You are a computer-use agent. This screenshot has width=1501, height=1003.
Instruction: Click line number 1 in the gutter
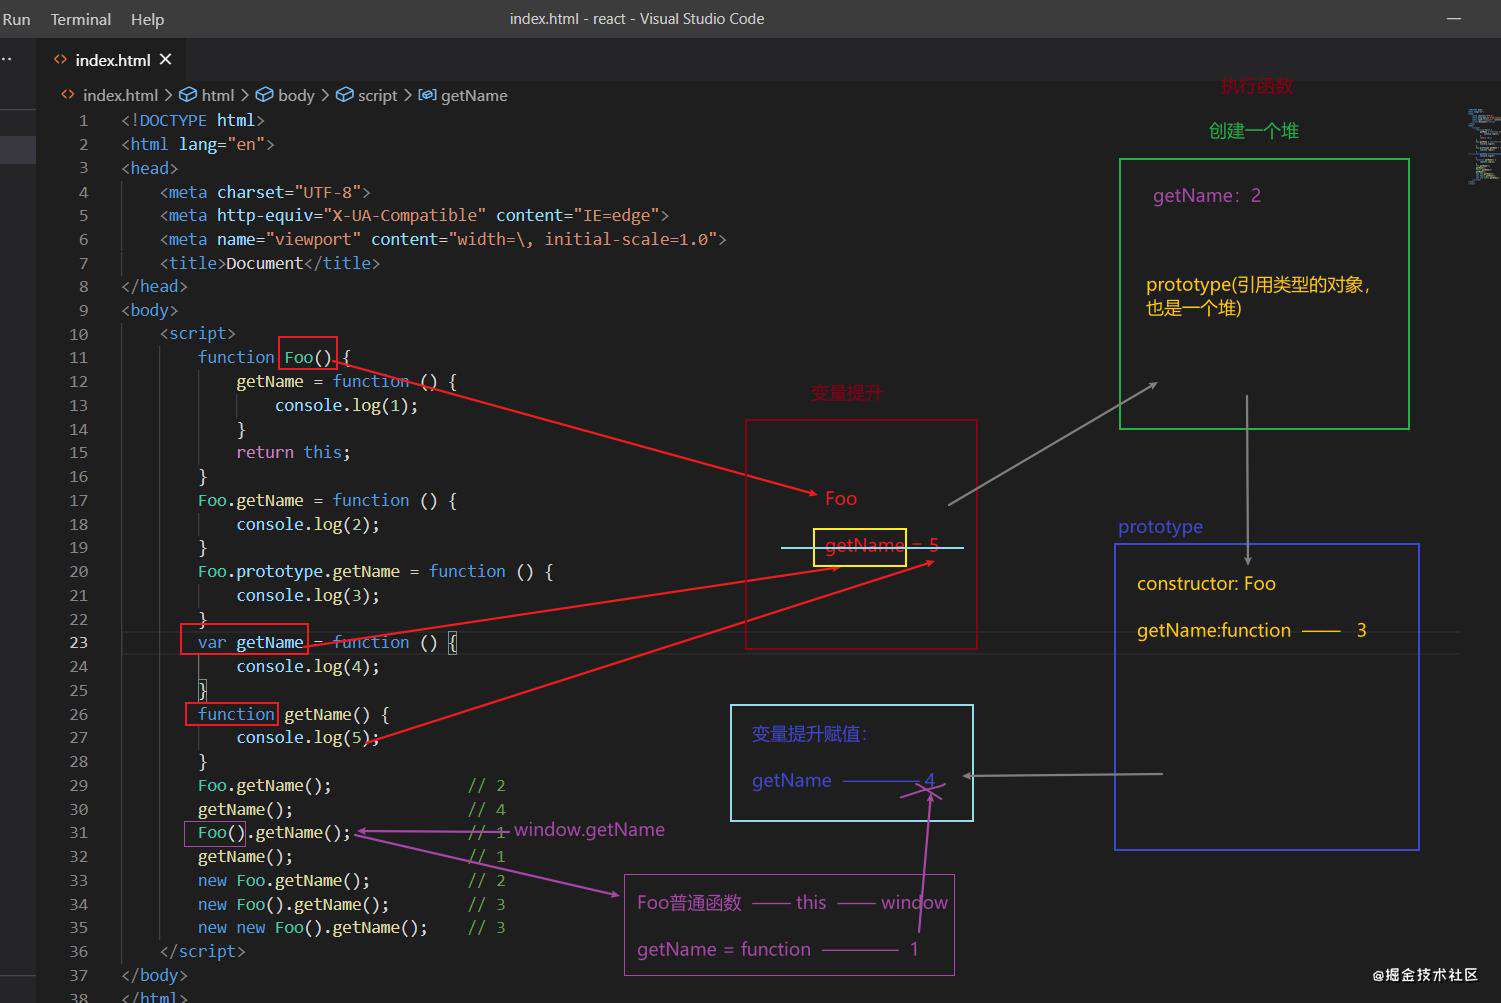(84, 120)
